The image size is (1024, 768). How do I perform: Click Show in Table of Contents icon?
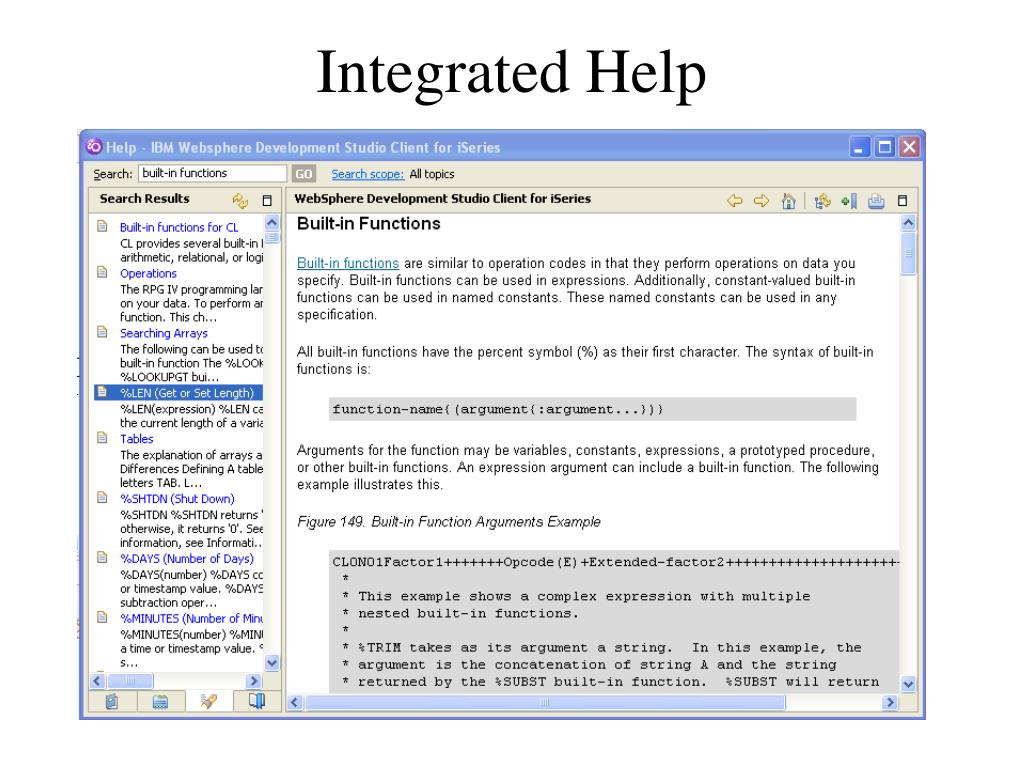822,201
